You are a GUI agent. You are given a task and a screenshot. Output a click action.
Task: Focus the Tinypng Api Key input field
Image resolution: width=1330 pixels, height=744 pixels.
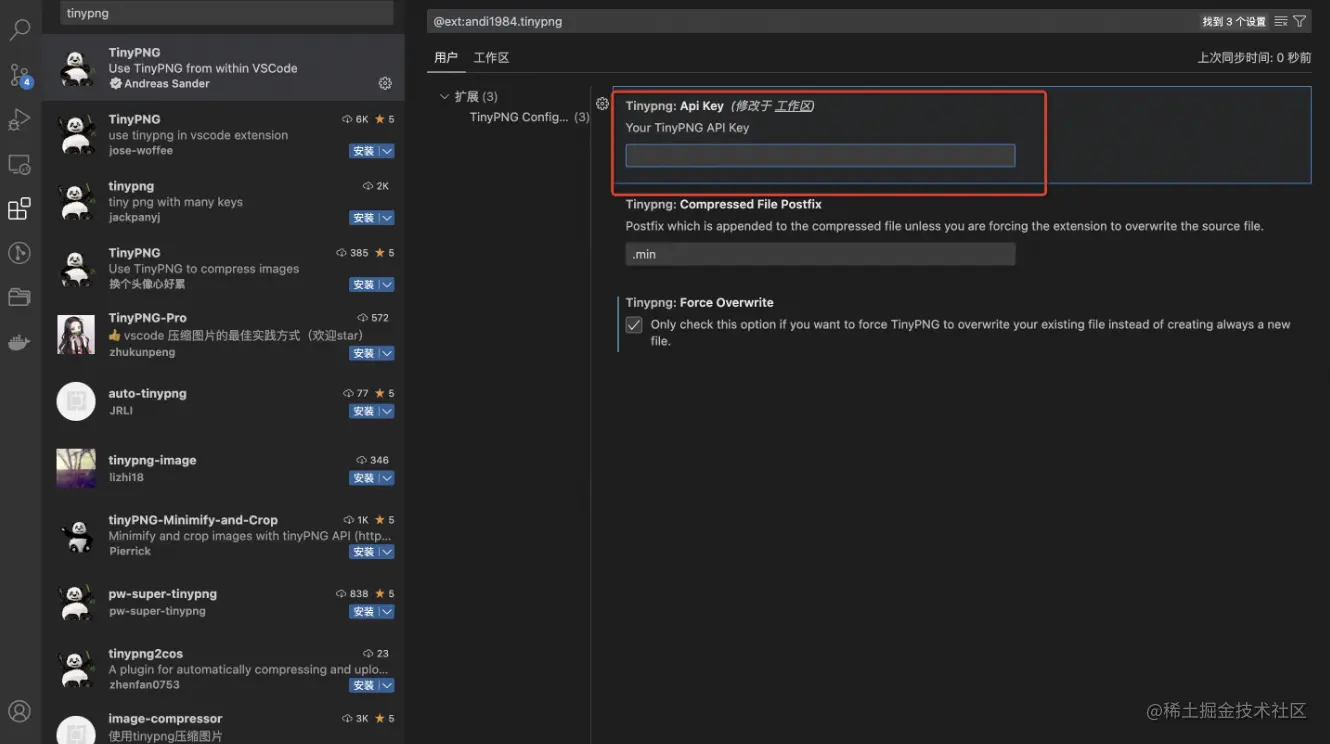[x=820, y=155]
